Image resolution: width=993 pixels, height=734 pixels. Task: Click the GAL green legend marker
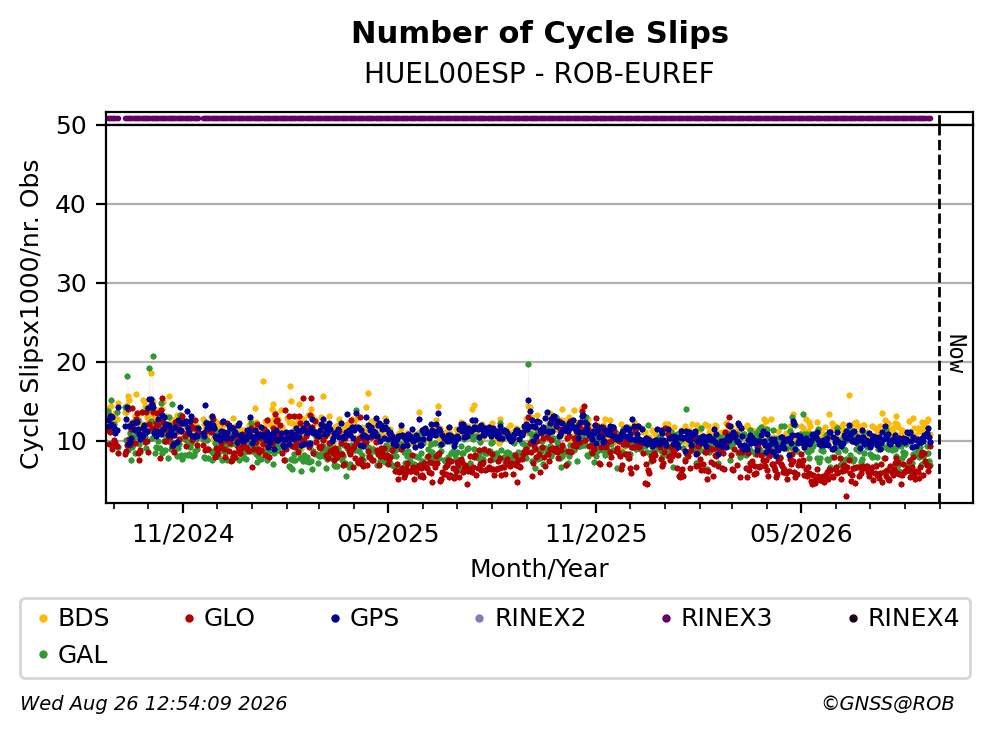tap(43, 655)
